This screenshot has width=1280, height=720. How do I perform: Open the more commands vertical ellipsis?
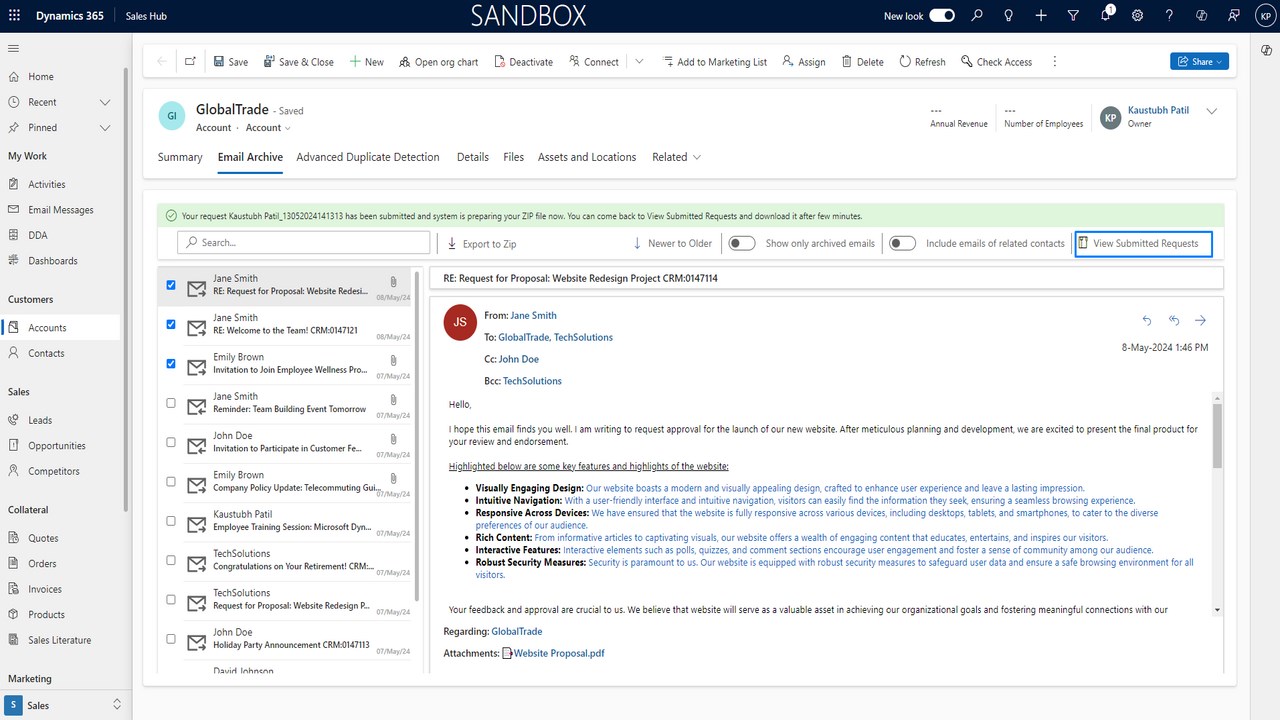(1054, 61)
